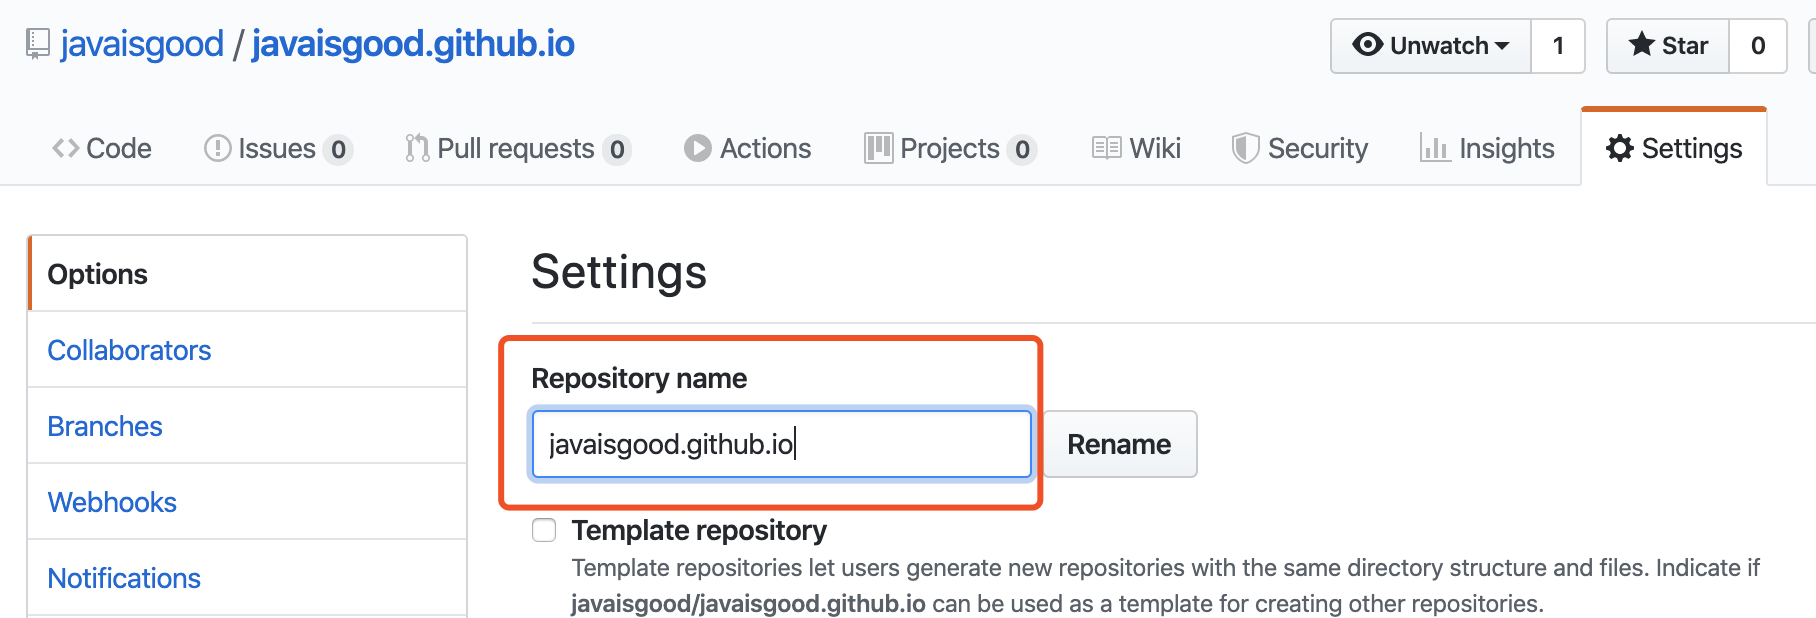
Task: Click the Insights graph icon
Action: coord(1435,148)
